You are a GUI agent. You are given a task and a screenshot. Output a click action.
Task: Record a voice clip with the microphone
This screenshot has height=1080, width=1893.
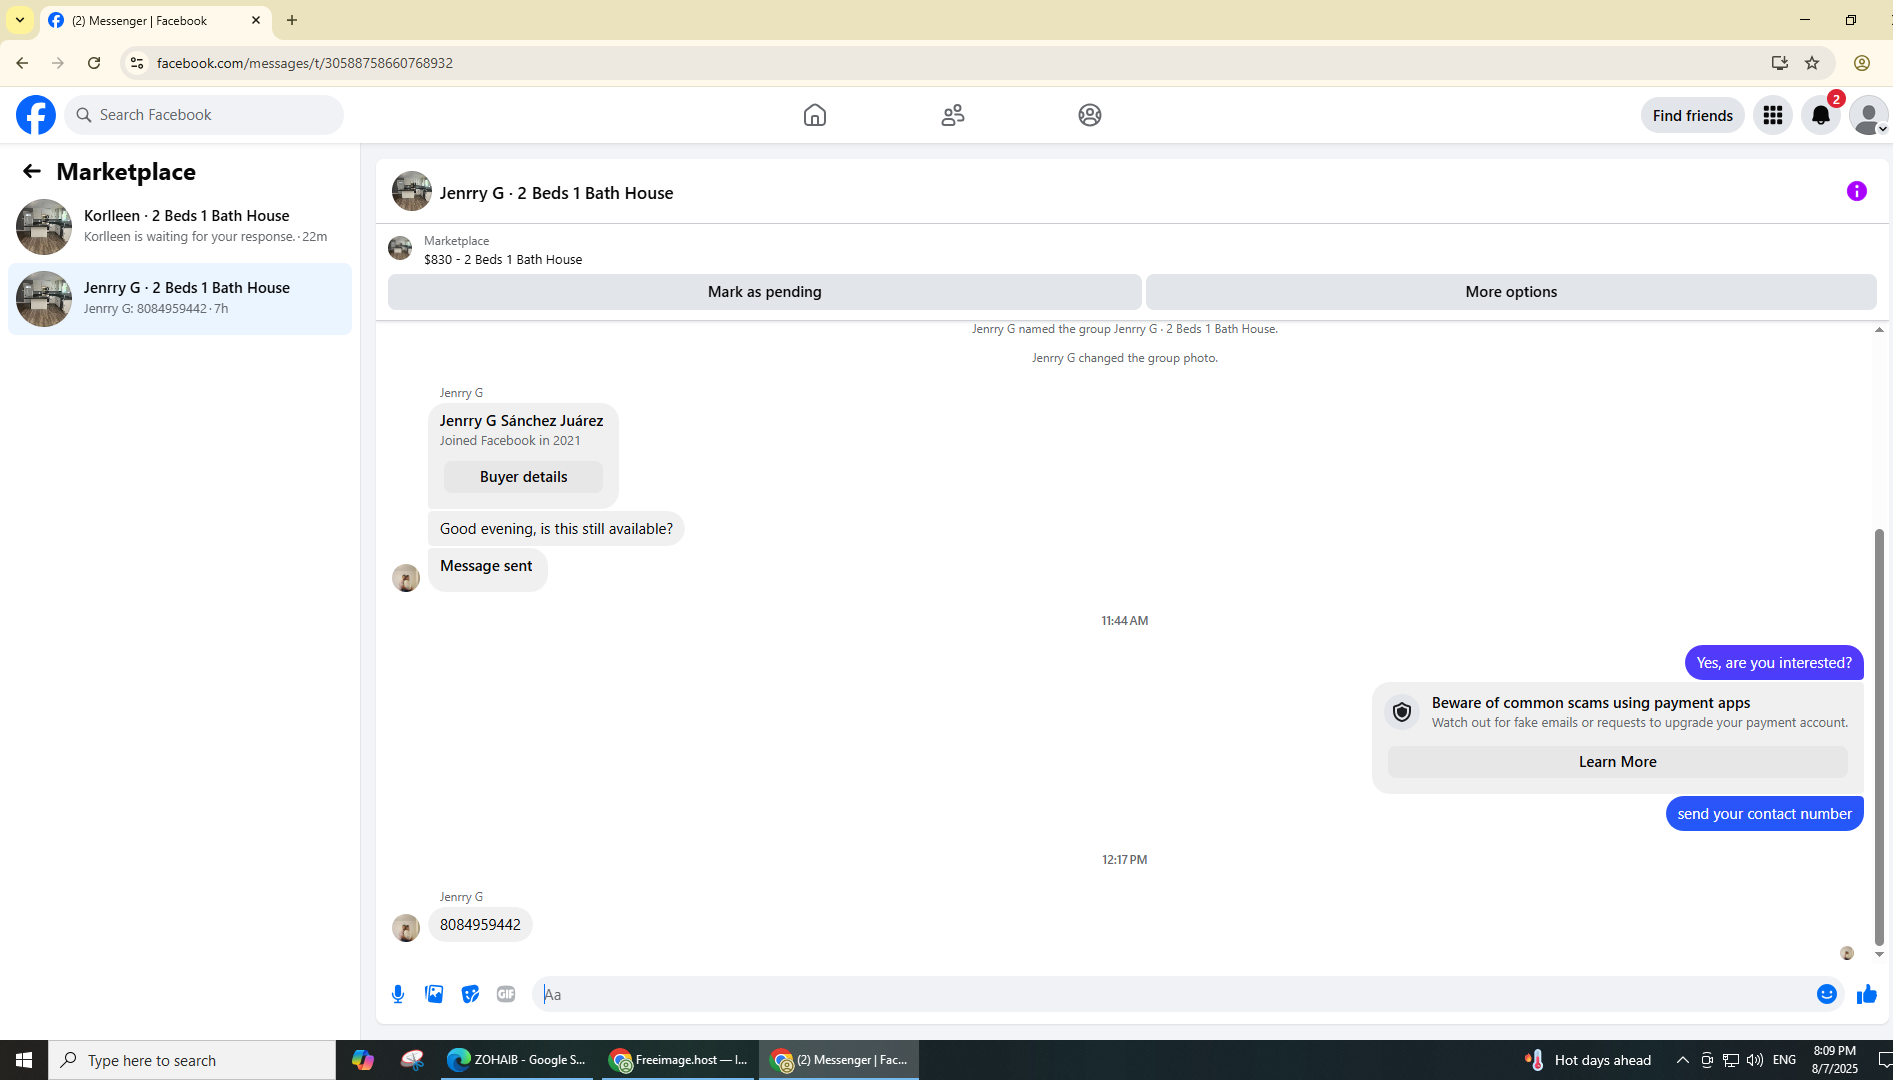coord(398,994)
